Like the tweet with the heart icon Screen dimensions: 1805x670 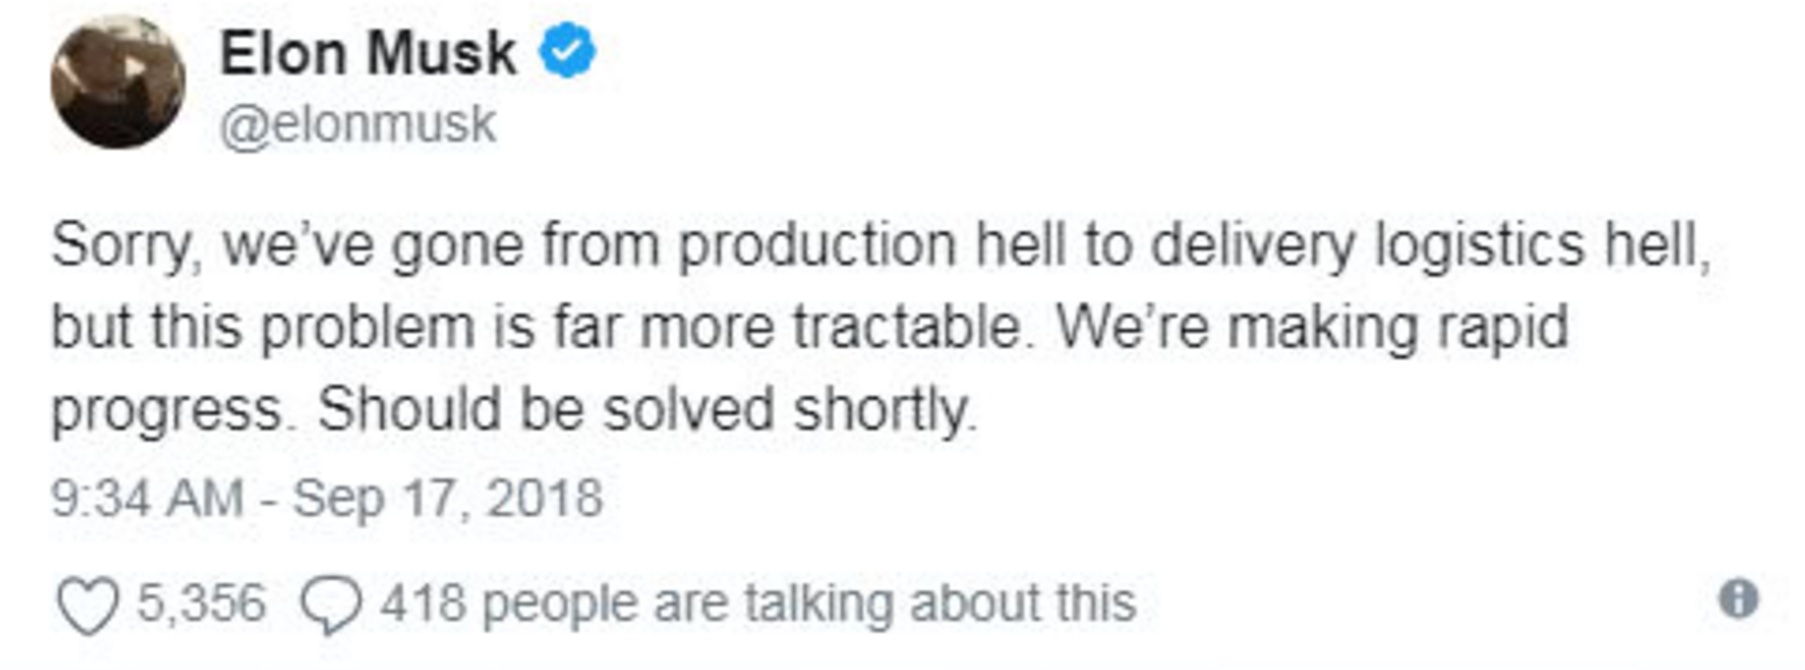click(x=87, y=605)
